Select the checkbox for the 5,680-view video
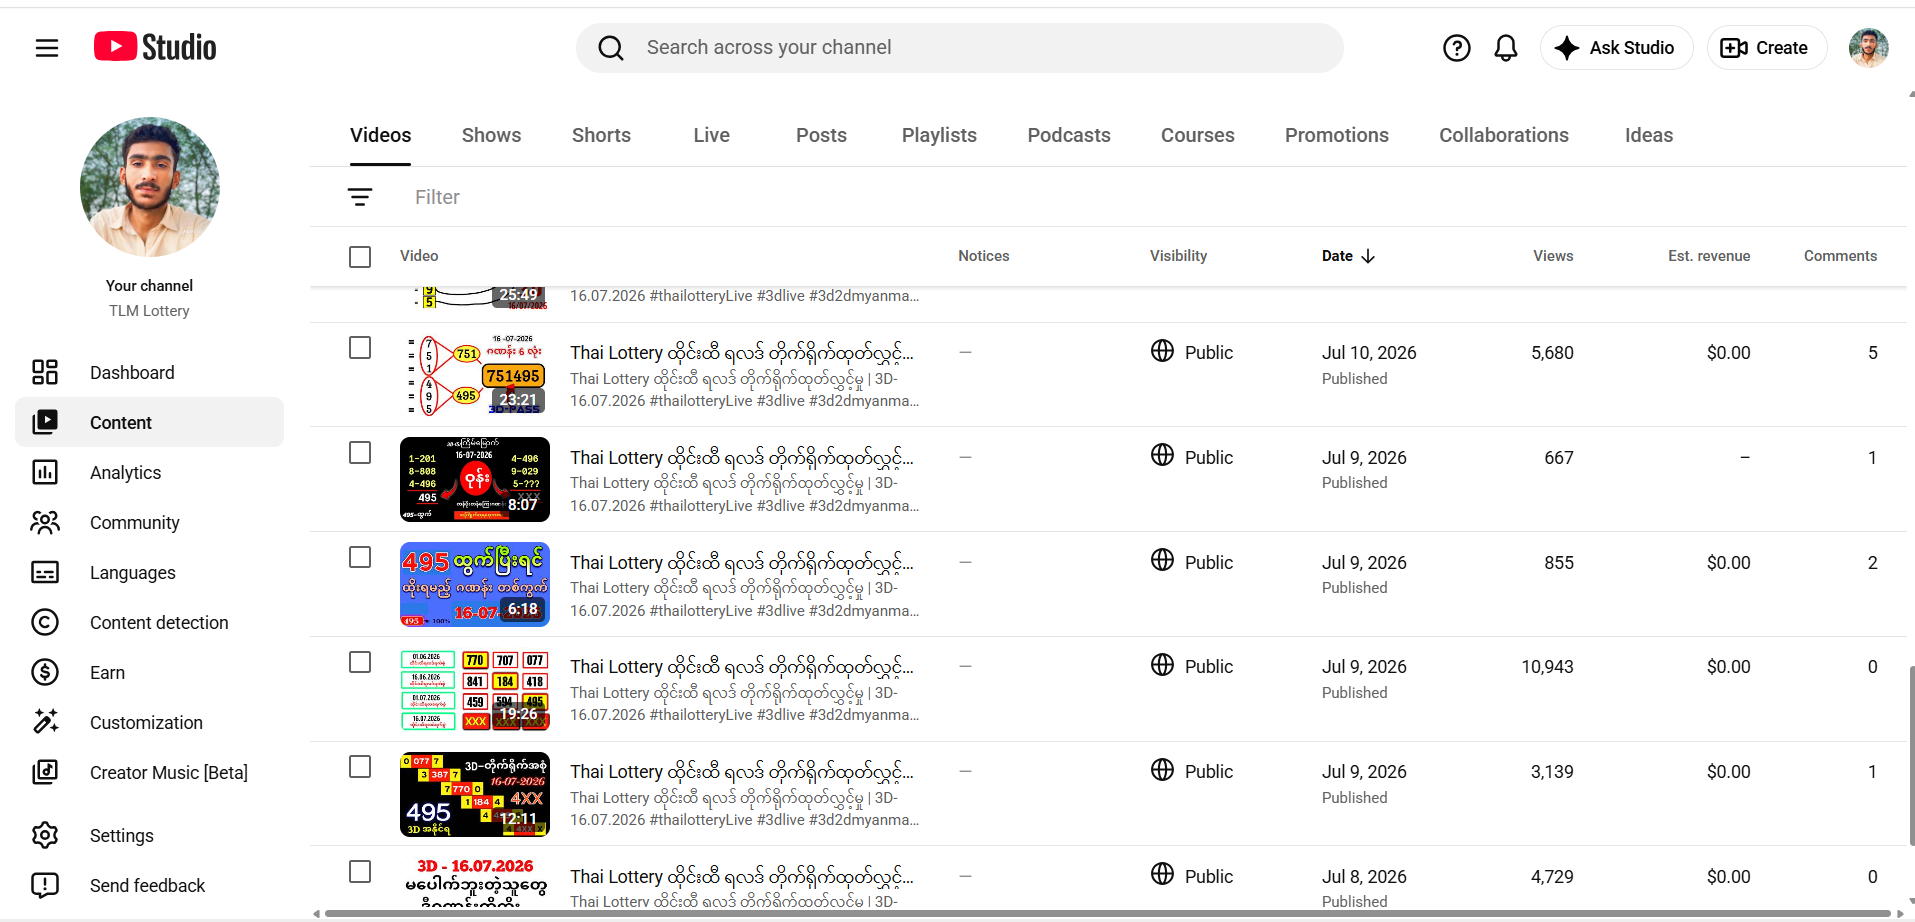This screenshot has width=1915, height=922. 360,348
